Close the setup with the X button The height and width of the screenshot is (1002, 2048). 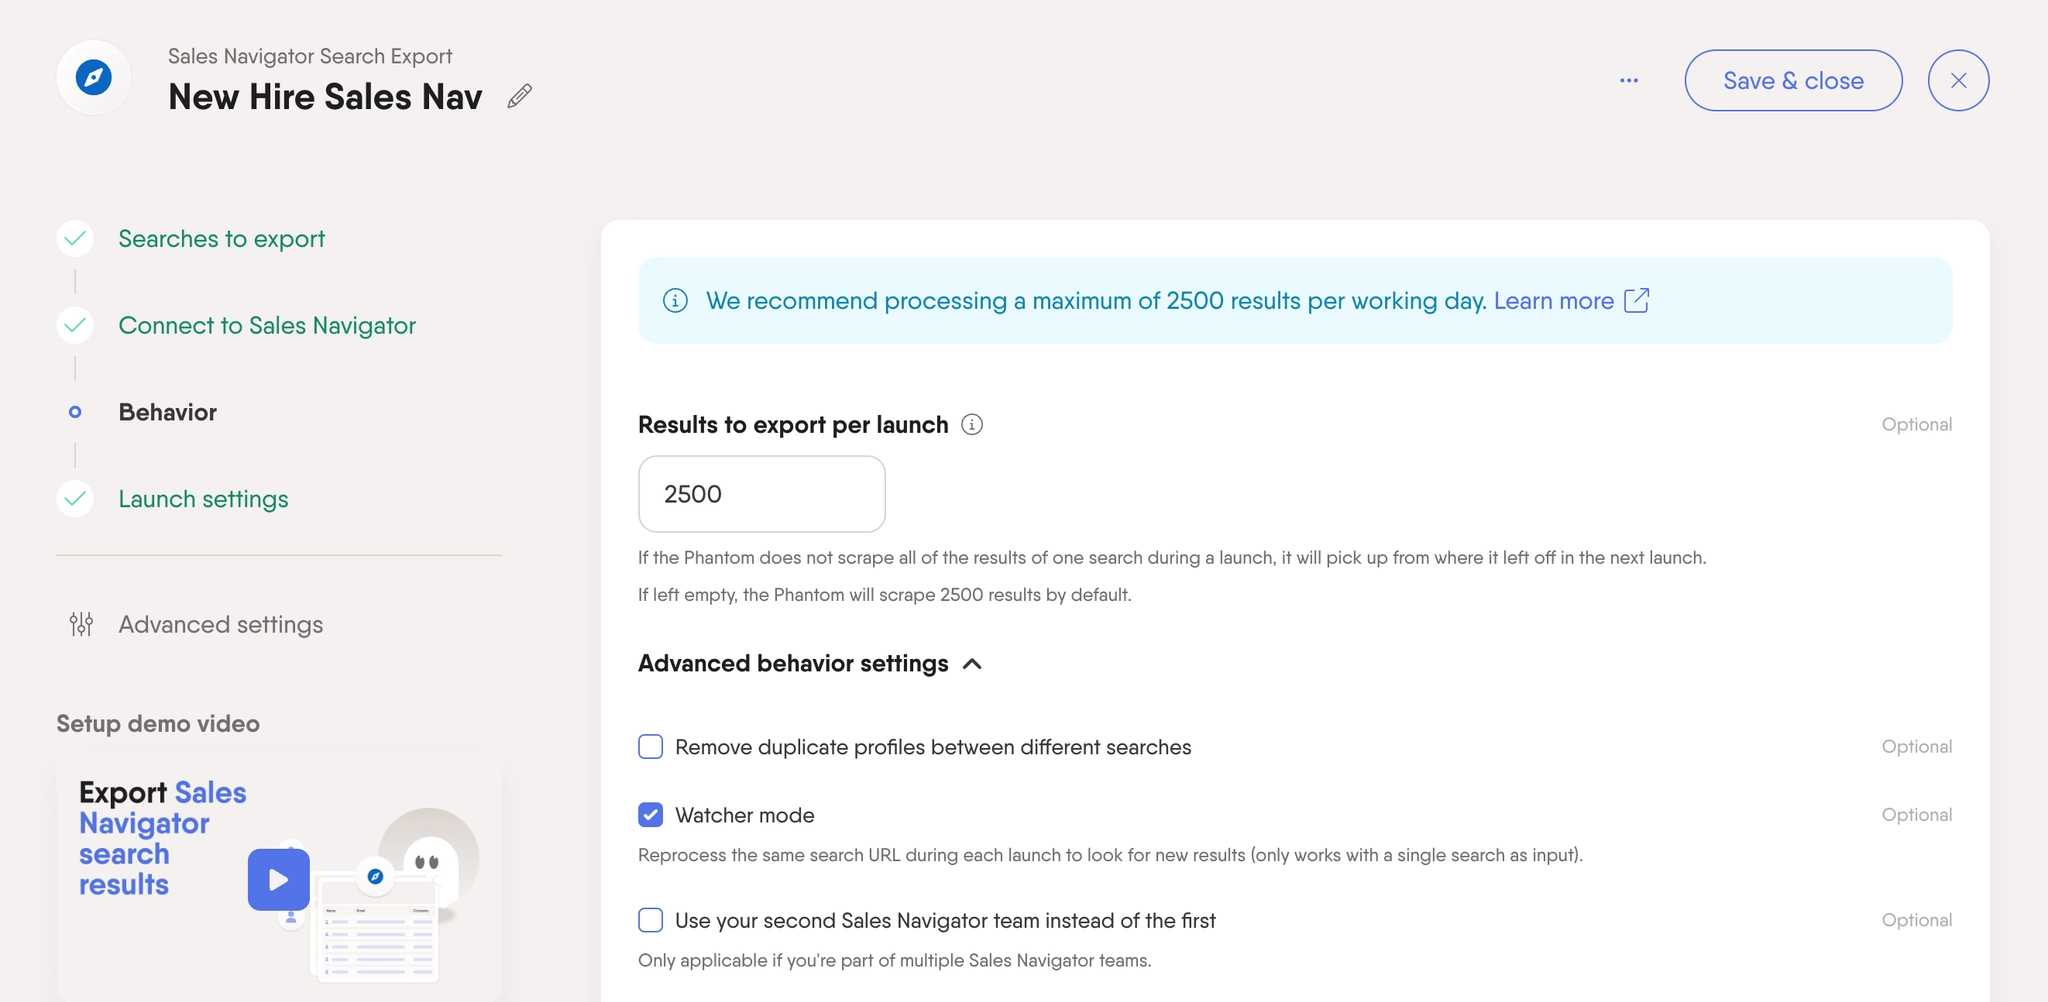[x=1958, y=80]
